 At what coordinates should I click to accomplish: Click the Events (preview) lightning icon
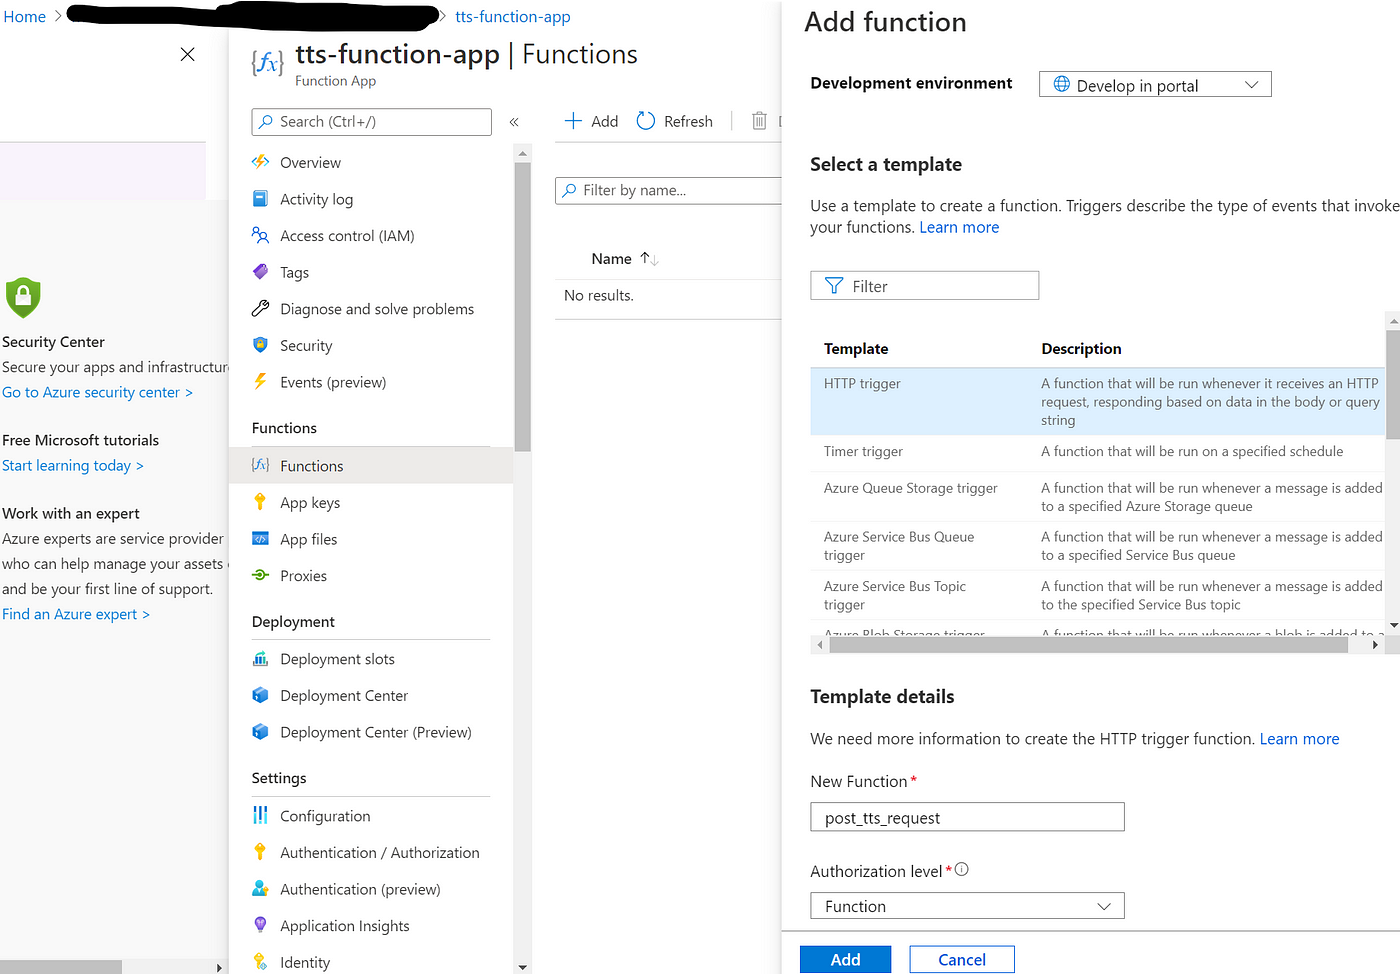(x=260, y=381)
